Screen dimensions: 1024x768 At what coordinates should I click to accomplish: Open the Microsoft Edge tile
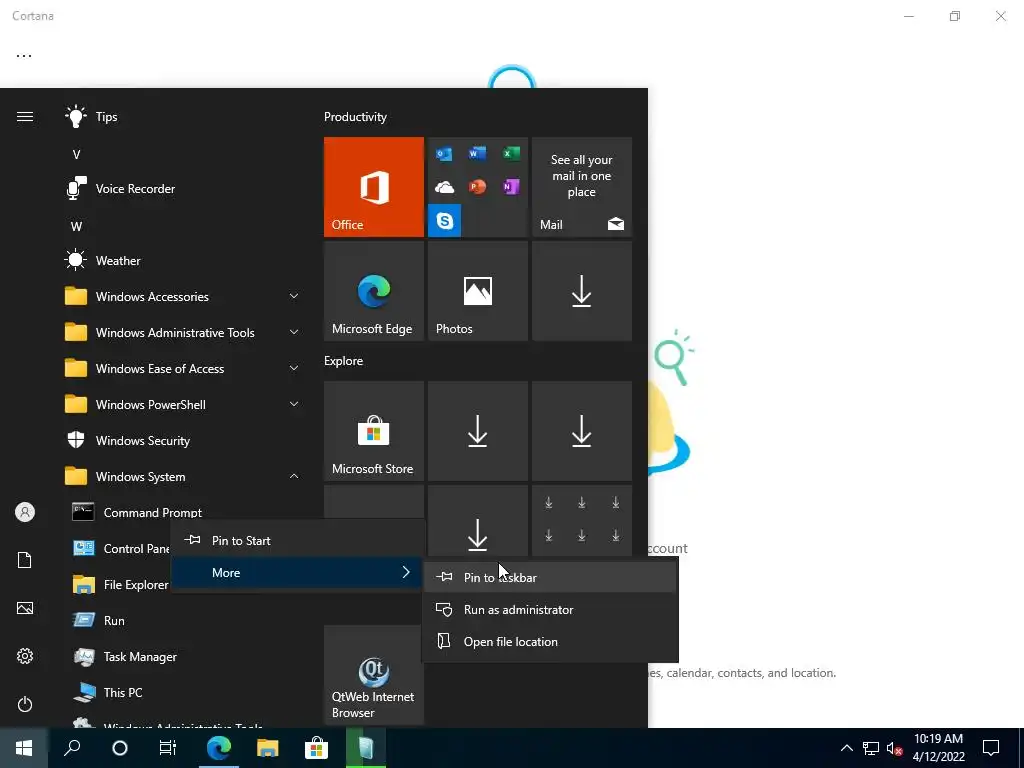(x=374, y=291)
